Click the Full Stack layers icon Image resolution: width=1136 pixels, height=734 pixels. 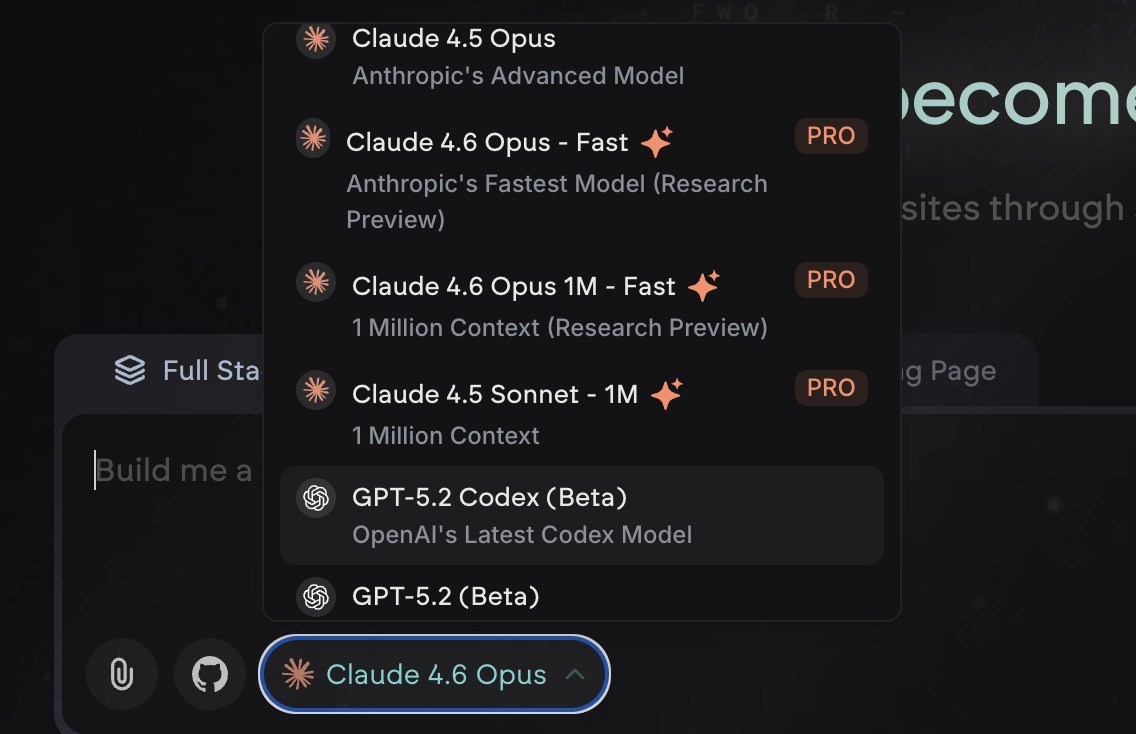[x=130, y=371]
